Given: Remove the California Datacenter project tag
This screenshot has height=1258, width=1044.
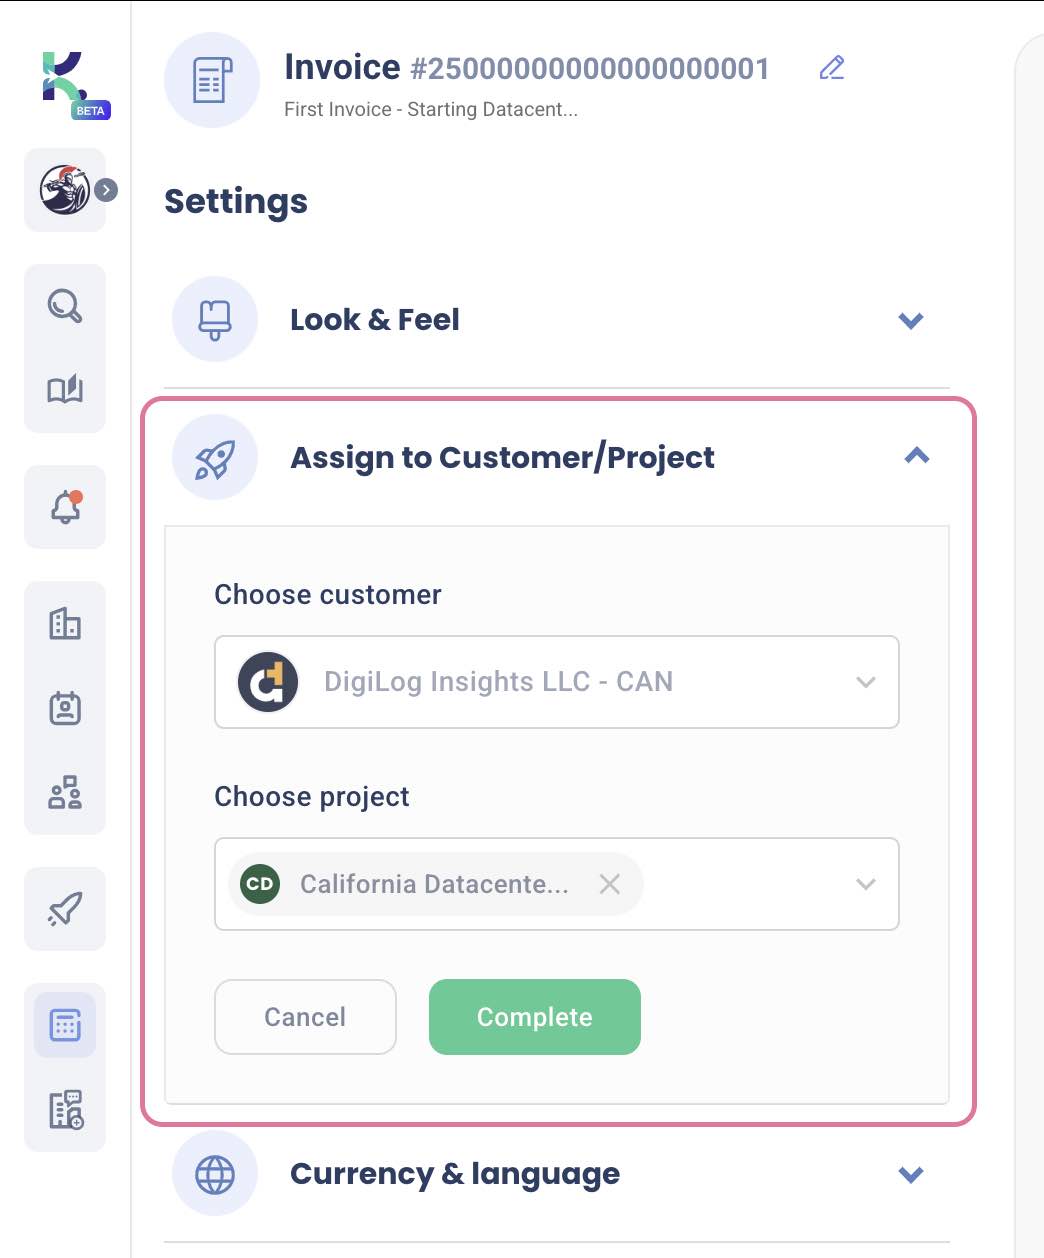Looking at the screenshot, I should tap(610, 884).
